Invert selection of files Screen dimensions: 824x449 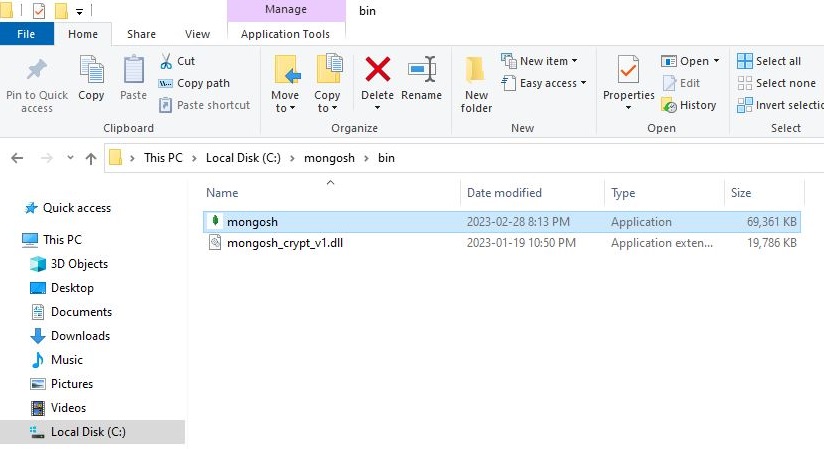(x=780, y=105)
